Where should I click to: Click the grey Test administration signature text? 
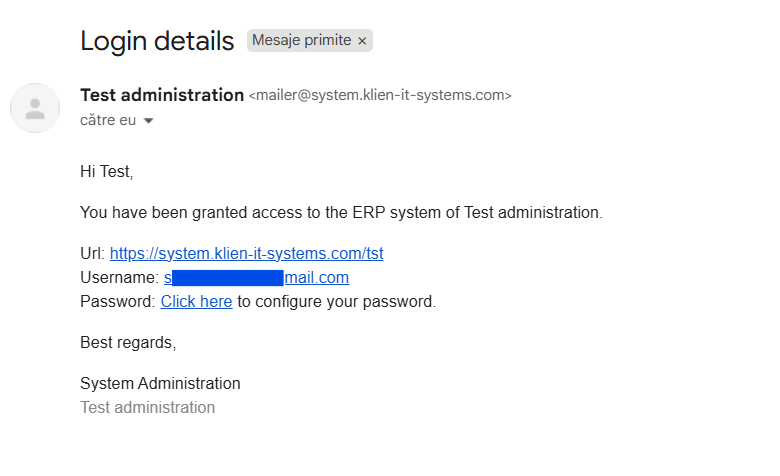[x=147, y=407]
